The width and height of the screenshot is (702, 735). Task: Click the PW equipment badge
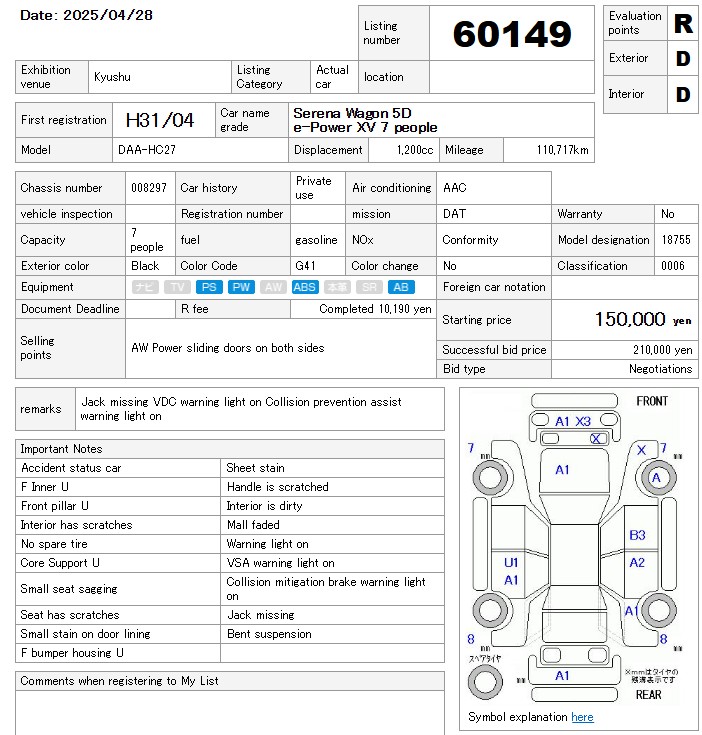click(241, 287)
